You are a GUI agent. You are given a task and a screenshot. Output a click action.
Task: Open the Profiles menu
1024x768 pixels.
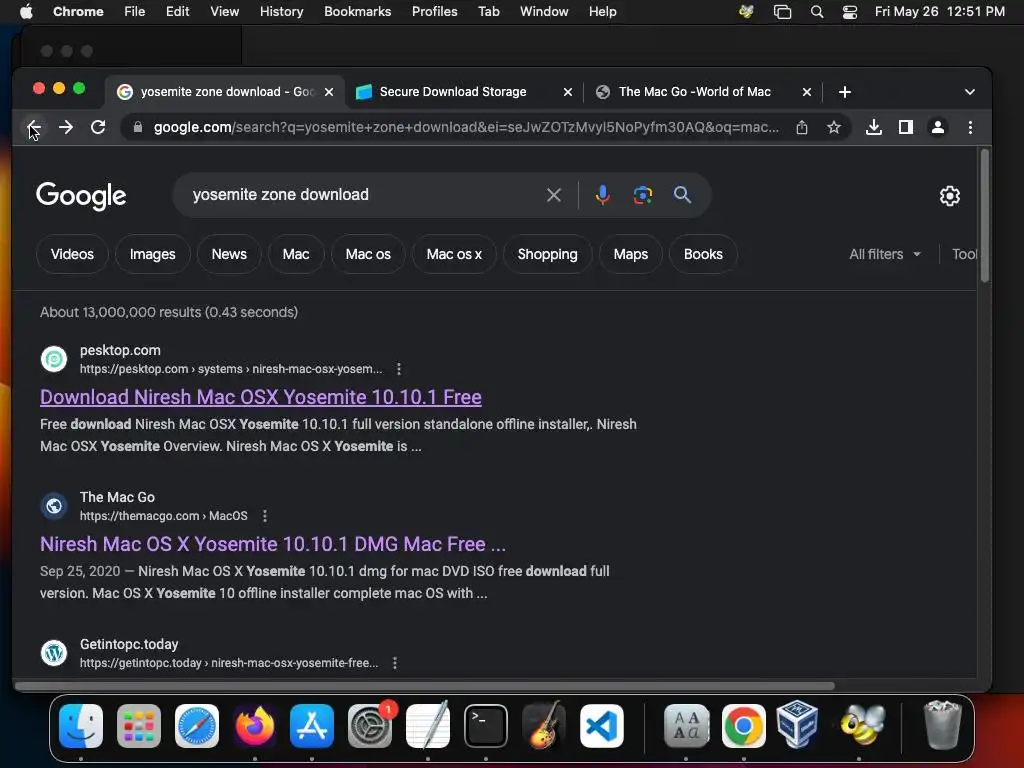(434, 12)
